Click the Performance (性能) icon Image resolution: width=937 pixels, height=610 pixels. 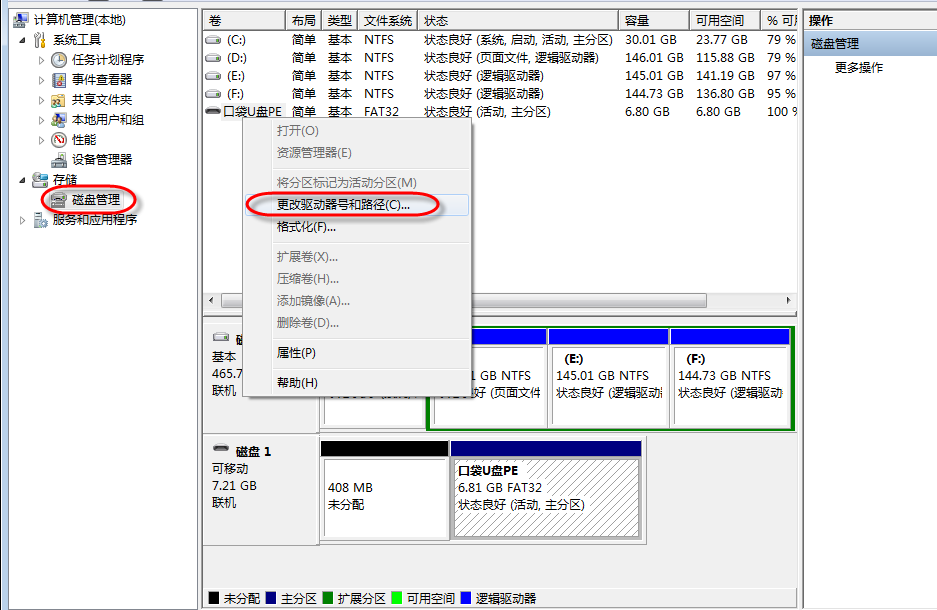(59, 140)
